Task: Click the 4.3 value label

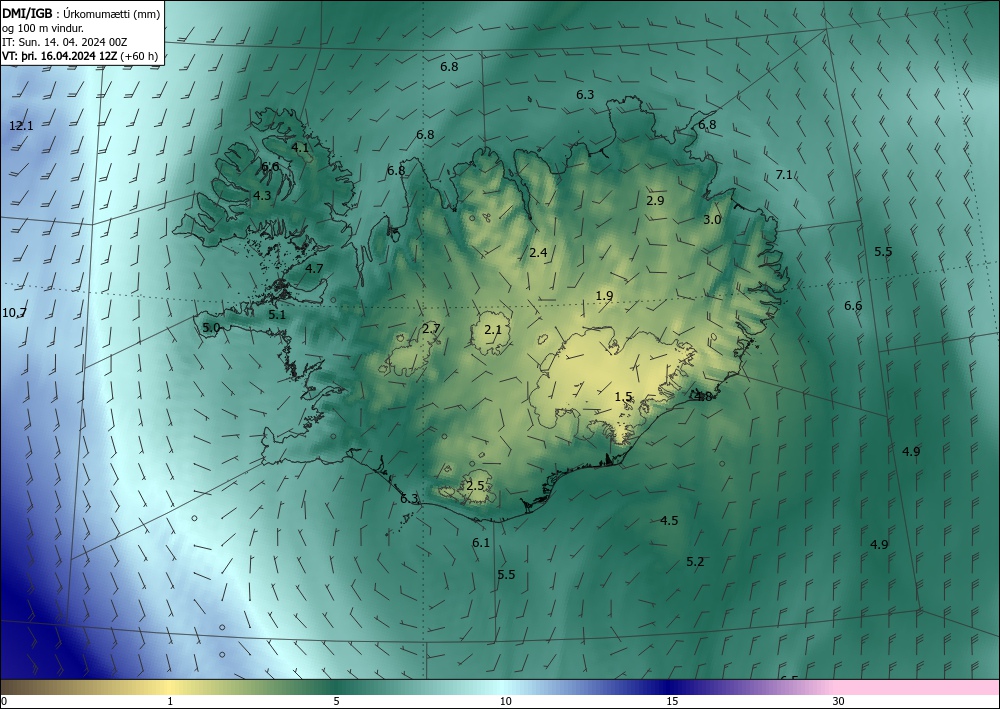Action: (x=262, y=196)
